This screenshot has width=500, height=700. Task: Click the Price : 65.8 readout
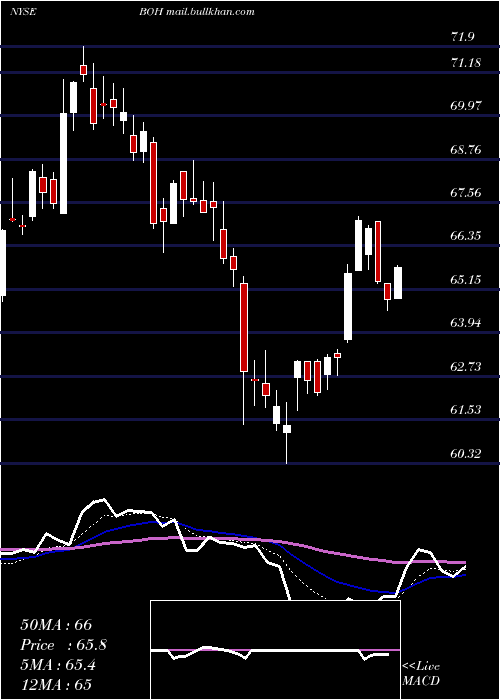[x=63, y=645]
